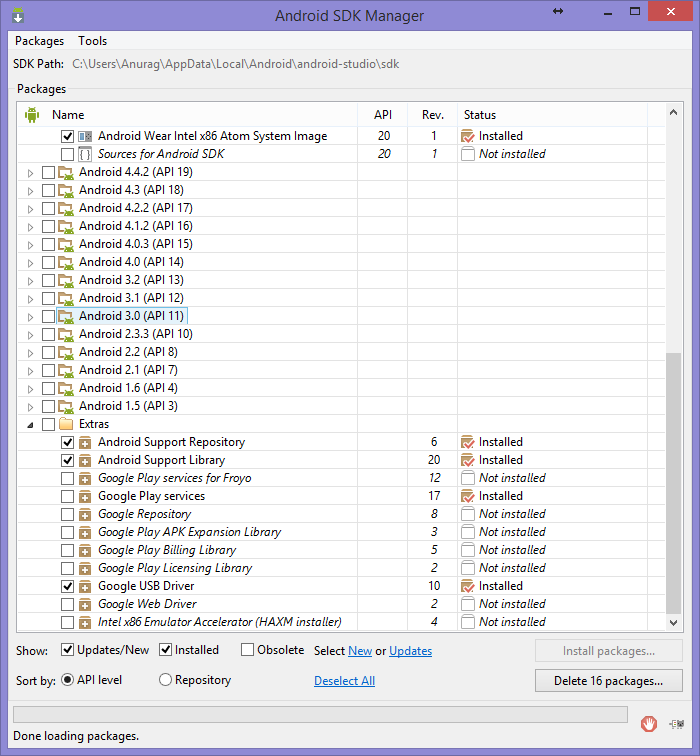Click the vertical scrollbar thumb in package list

point(673,484)
